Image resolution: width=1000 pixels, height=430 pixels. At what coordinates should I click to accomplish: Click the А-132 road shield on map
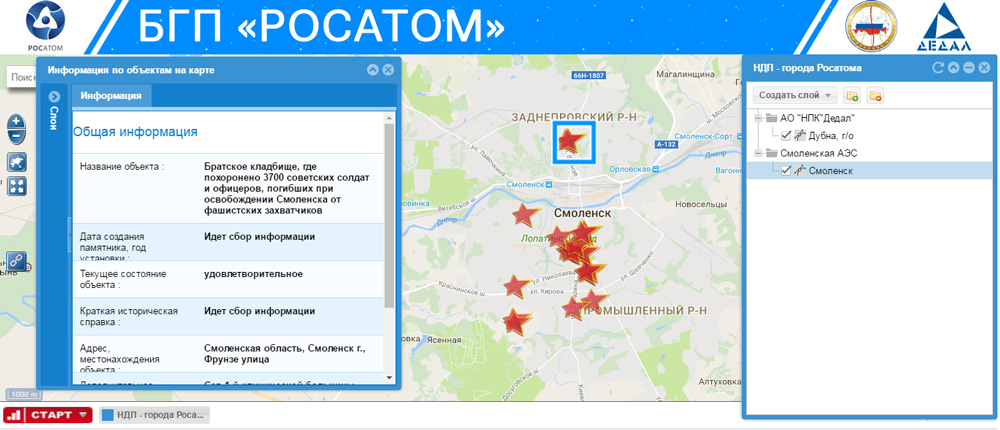pyautogui.click(x=665, y=144)
